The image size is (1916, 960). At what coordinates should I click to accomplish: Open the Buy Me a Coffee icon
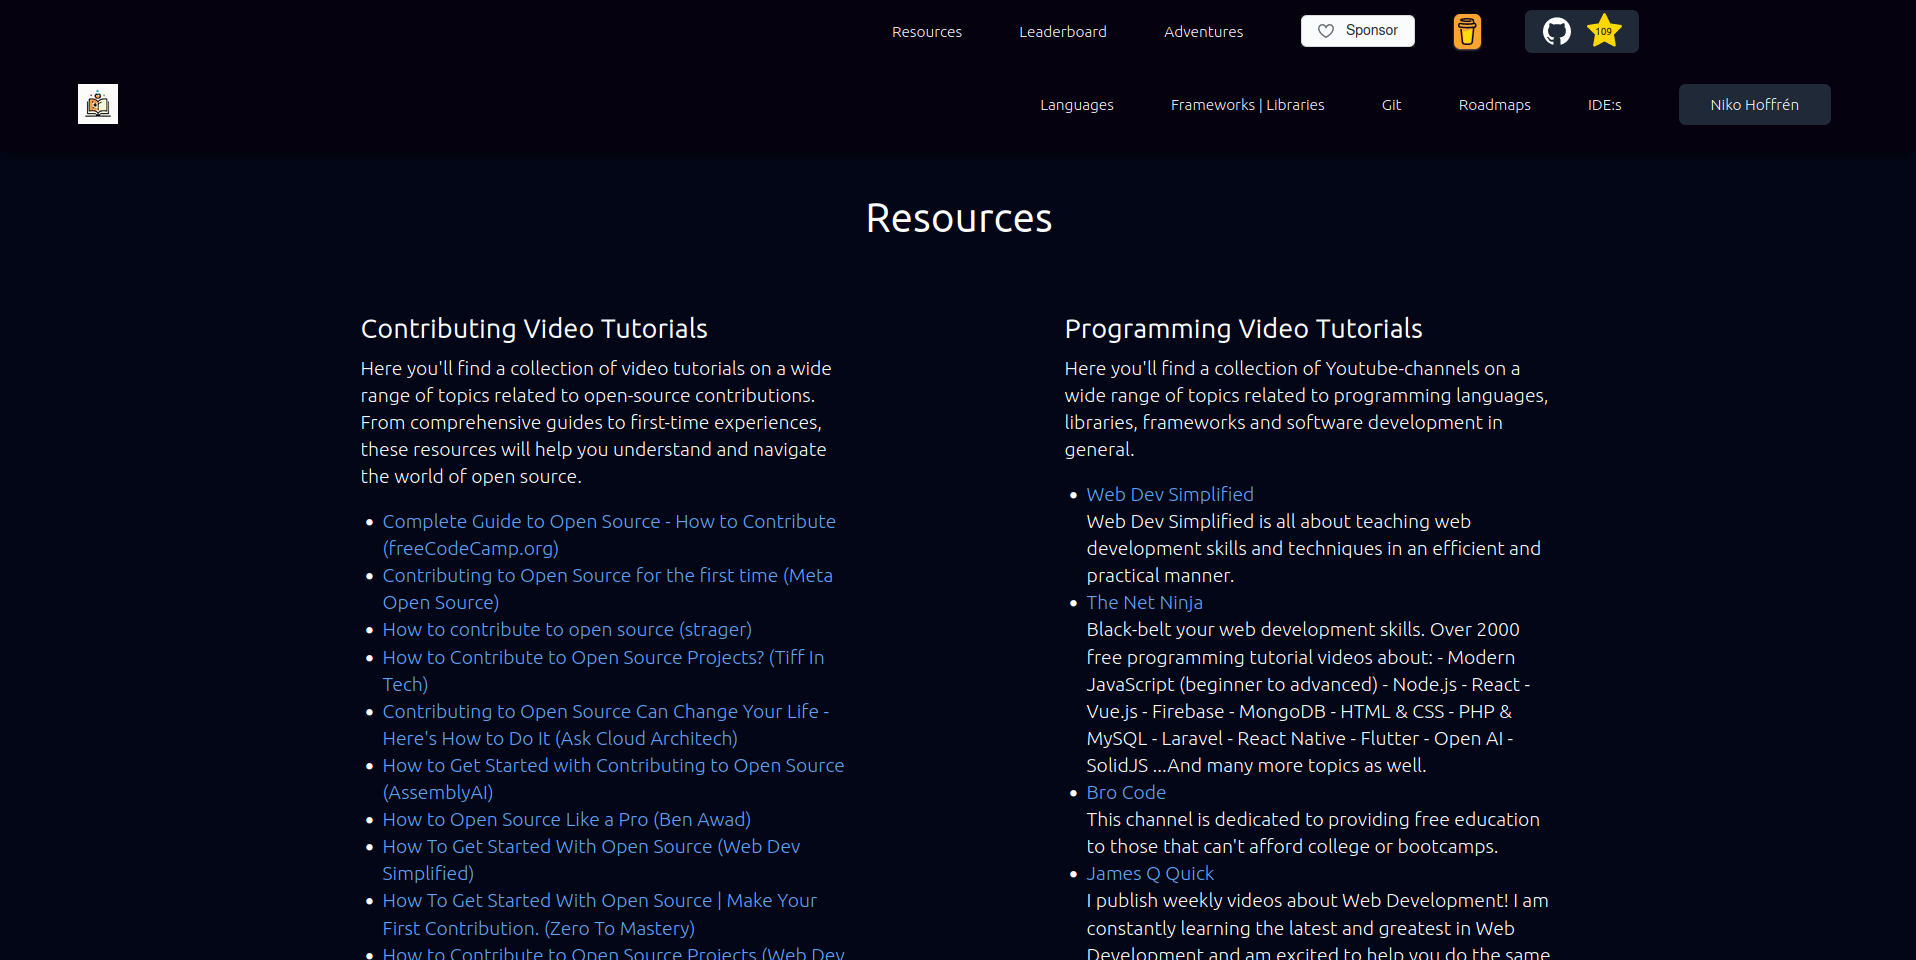coord(1467,32)
